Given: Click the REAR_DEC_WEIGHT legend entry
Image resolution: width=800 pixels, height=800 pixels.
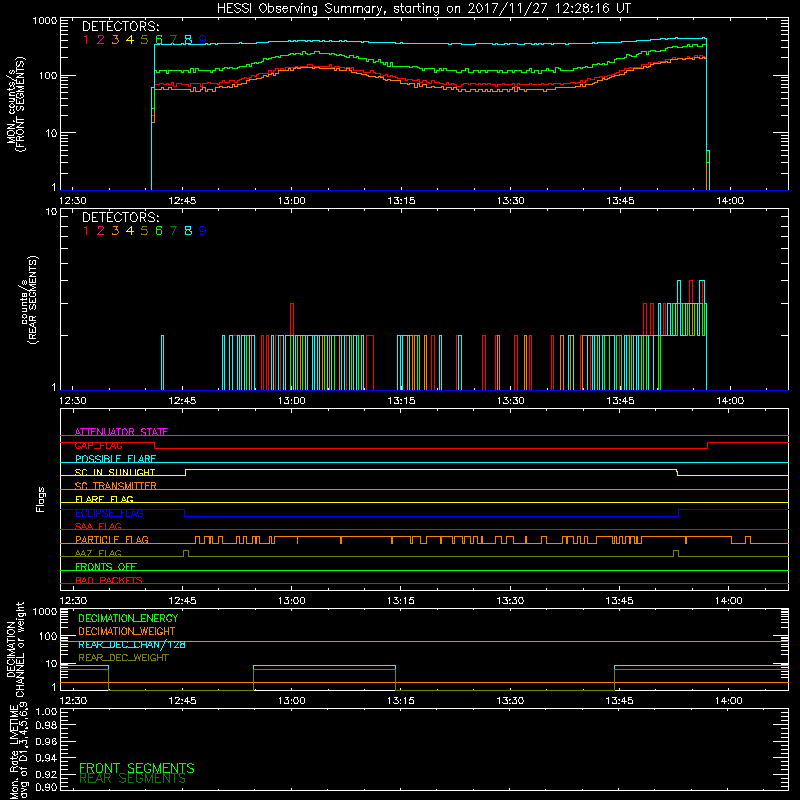Looking at the screenshot, I should click(123, 658).
